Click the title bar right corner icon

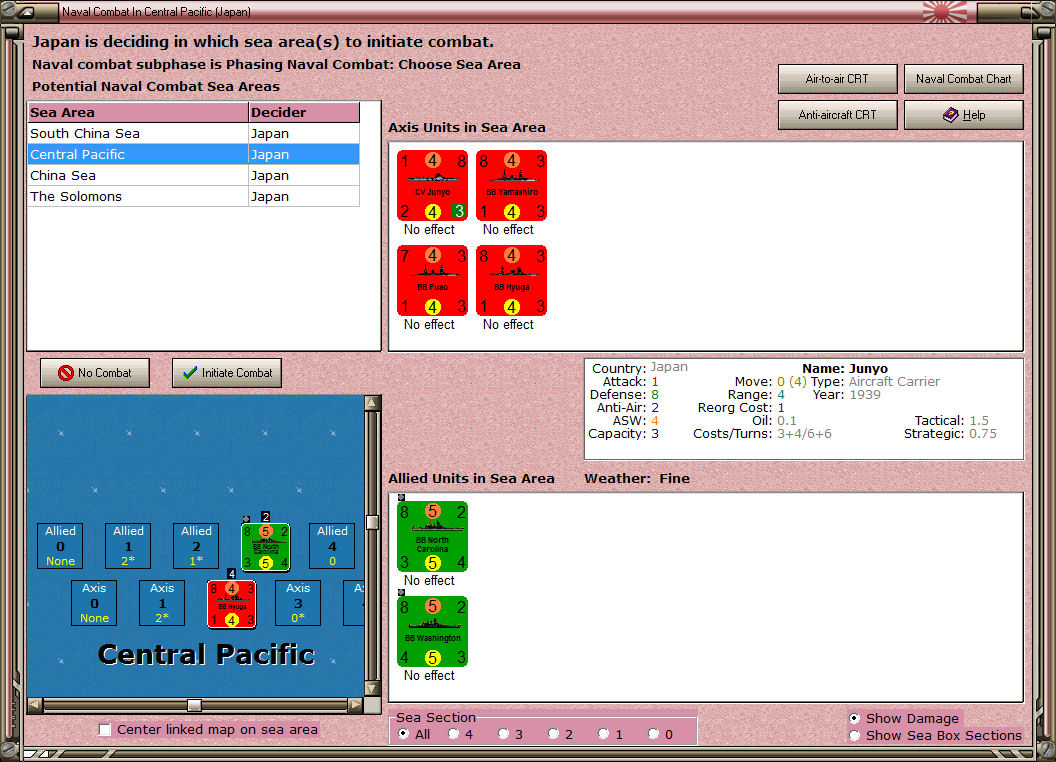(1030, 11)
